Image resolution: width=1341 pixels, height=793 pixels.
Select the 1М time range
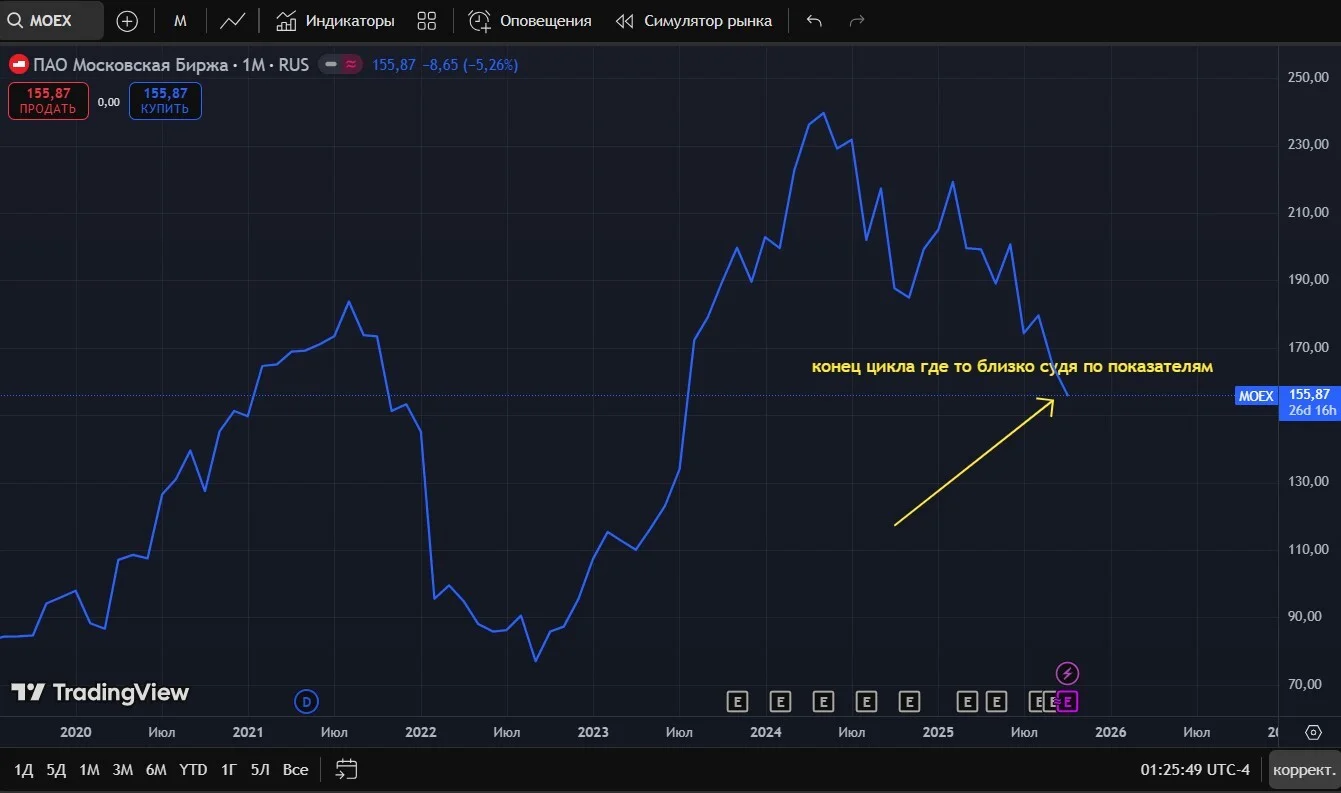coord(89,770)
